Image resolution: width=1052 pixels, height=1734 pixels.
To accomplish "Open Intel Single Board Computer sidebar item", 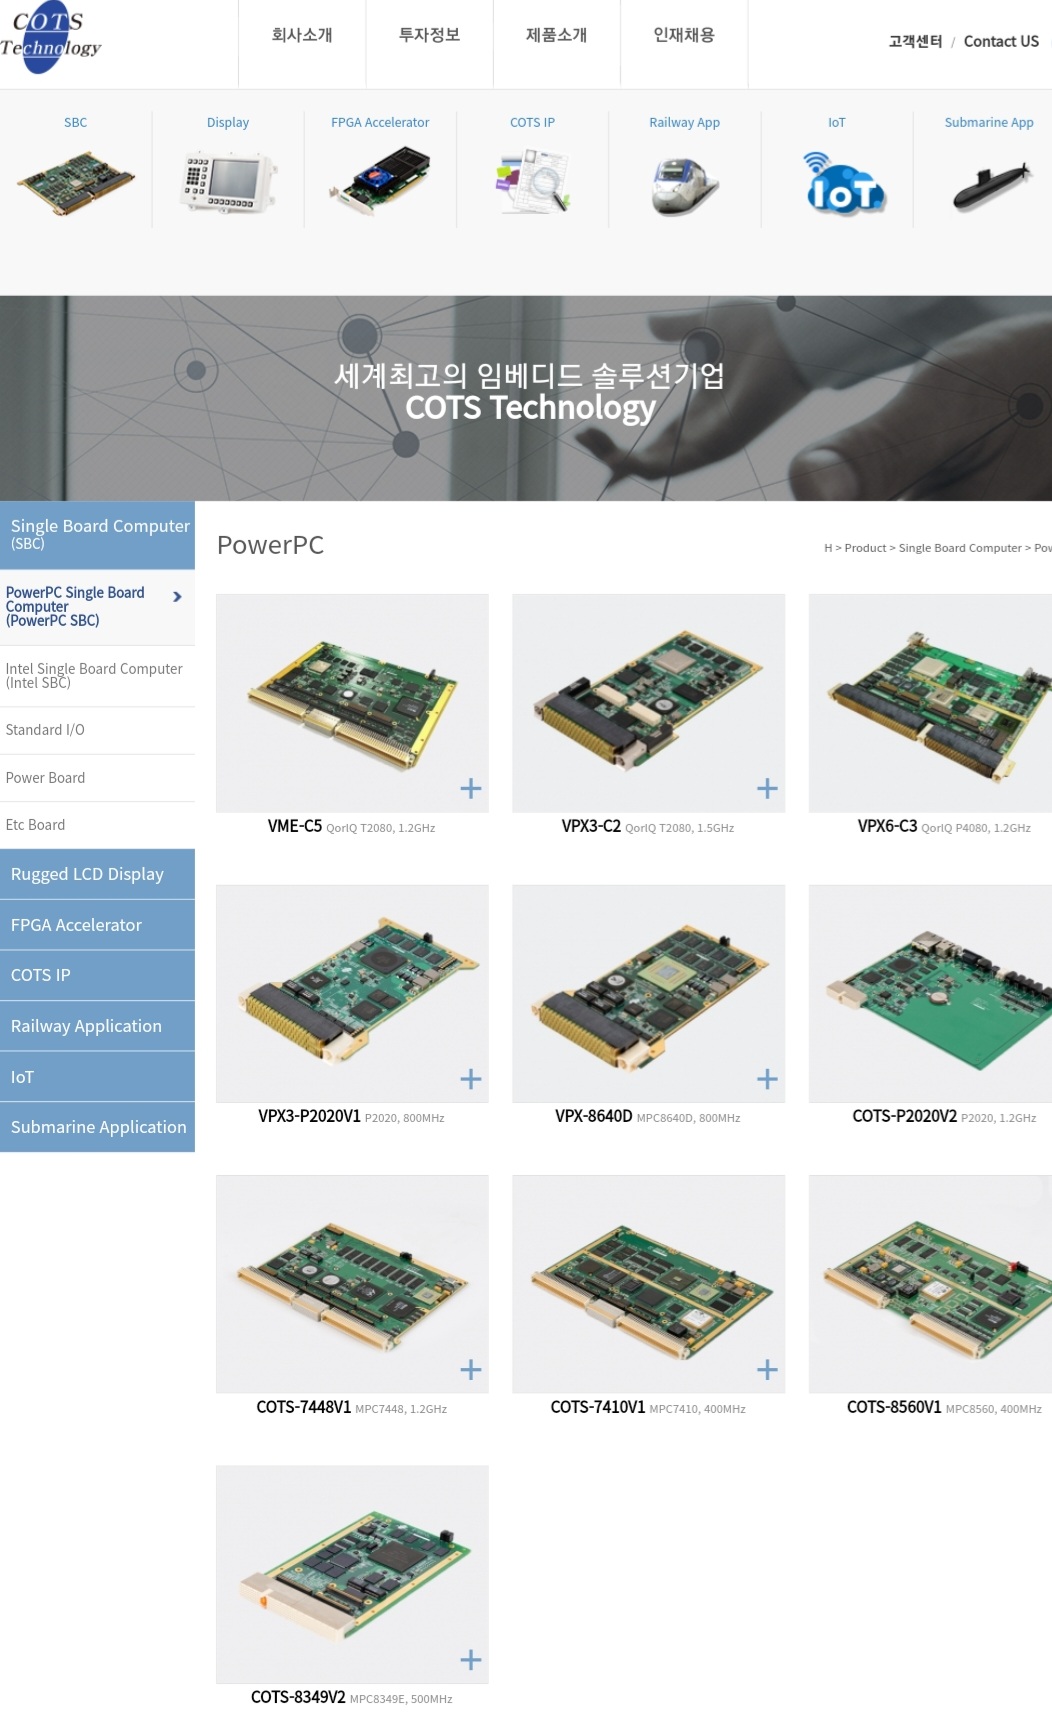I will [97, 676].
